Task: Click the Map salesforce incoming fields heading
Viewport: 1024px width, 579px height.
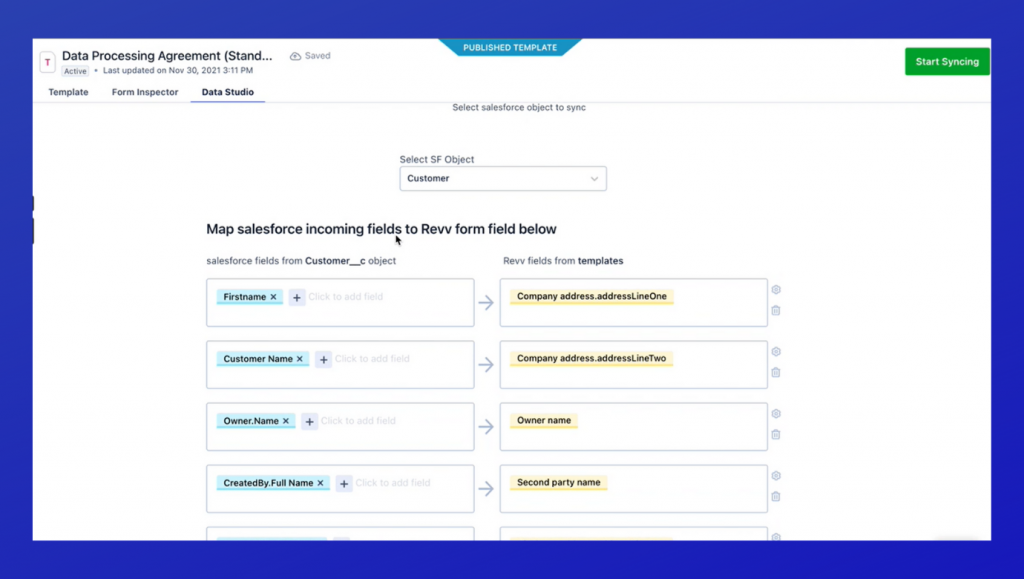Action: pos(381,229)
